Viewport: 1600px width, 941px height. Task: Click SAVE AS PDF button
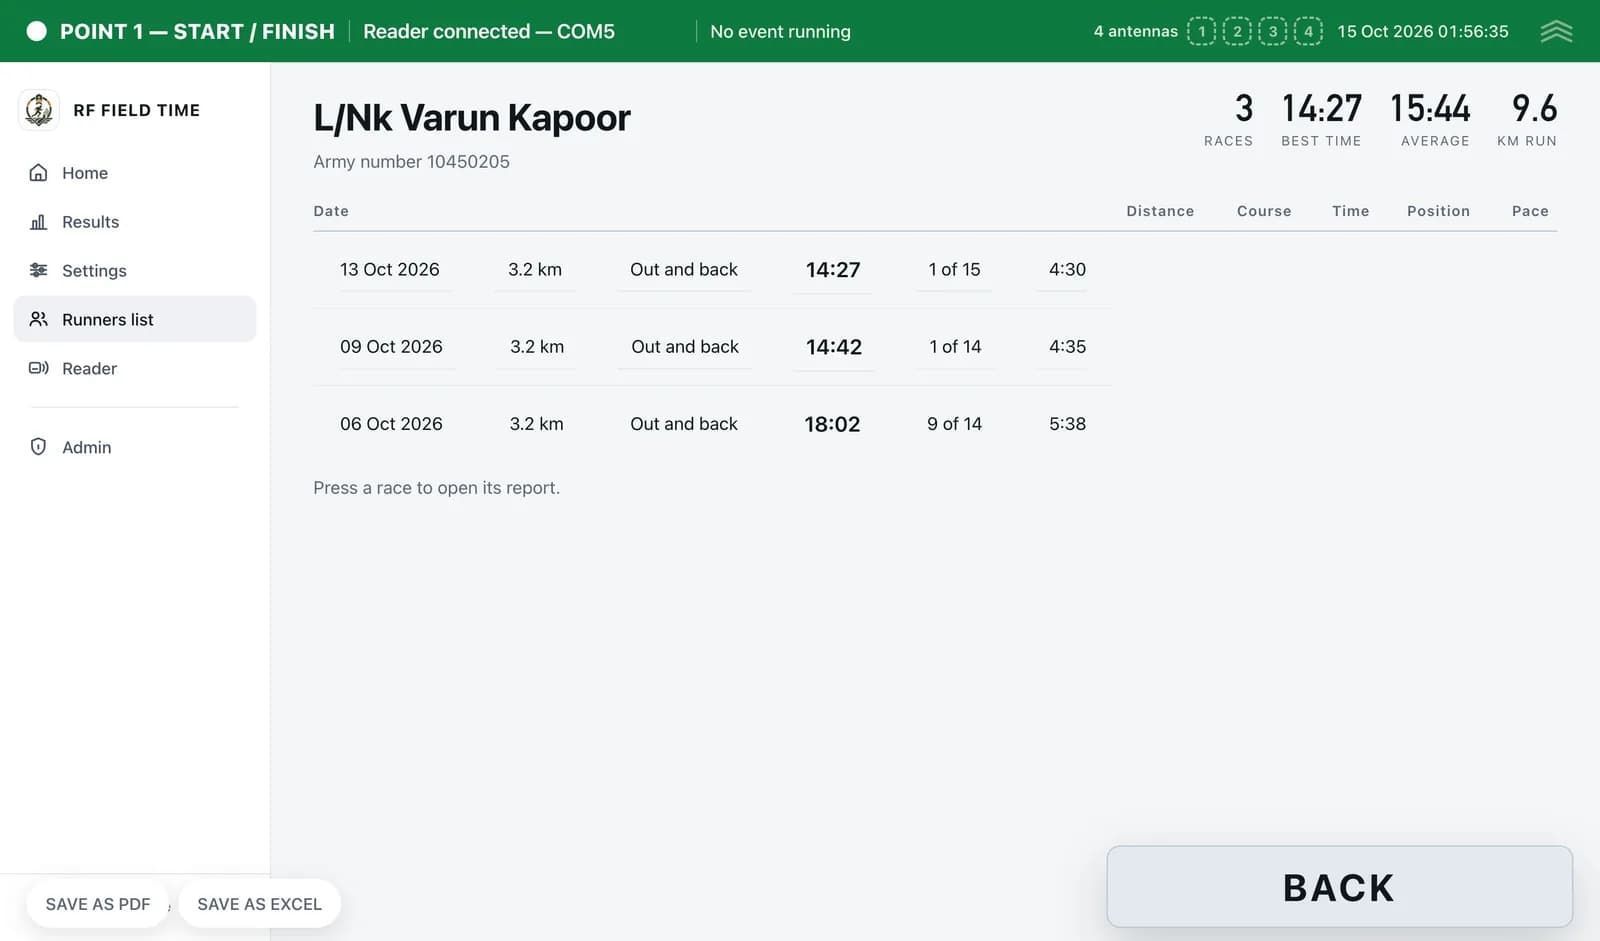97,904
